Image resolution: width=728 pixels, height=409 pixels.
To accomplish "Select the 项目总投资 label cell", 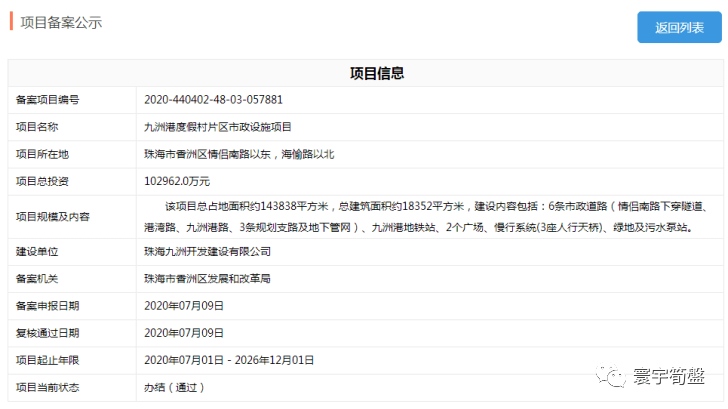I will tap(72, 182).
